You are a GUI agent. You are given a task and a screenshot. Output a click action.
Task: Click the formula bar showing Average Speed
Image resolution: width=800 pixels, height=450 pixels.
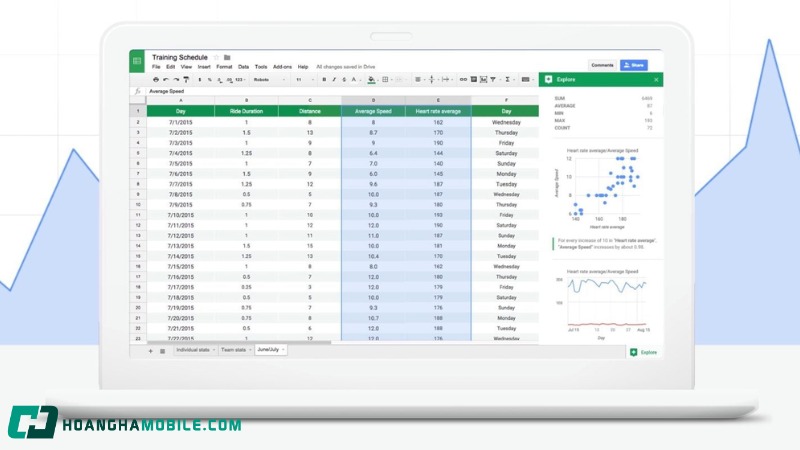tap(342, 91)
